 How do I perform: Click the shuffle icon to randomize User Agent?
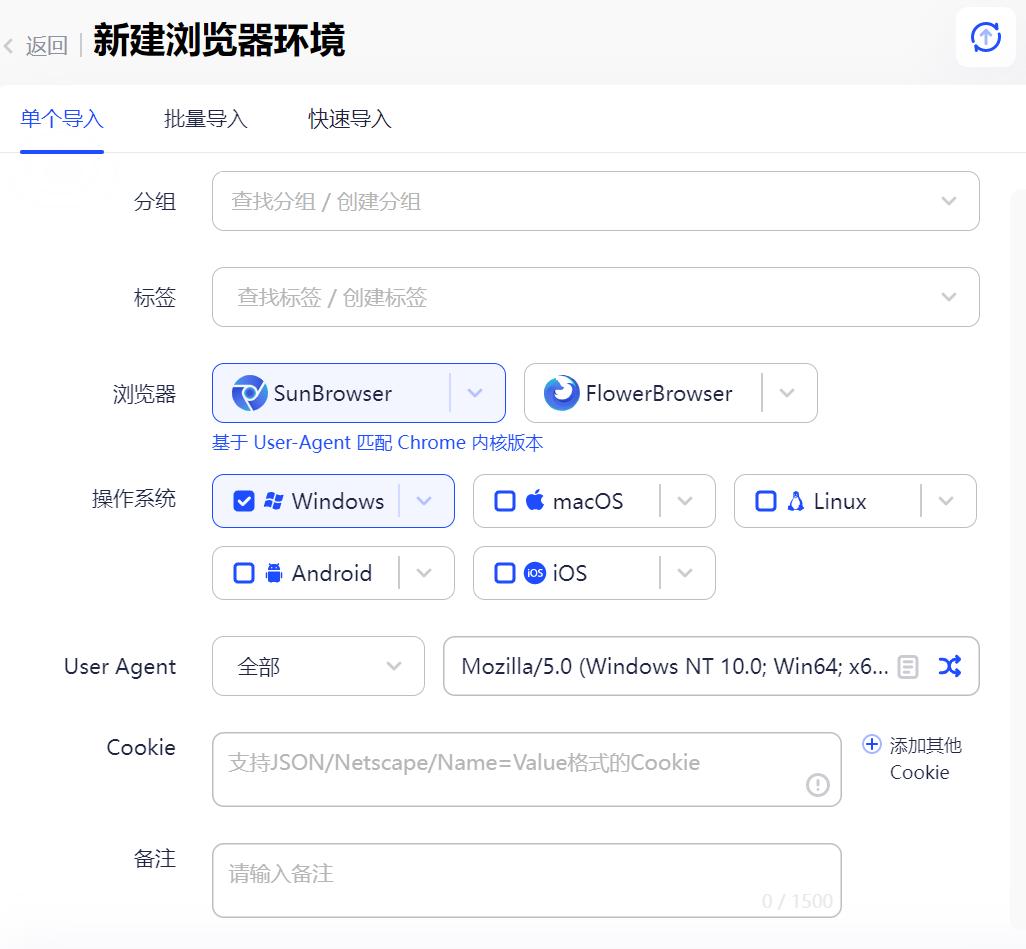[x=949, y=666]
